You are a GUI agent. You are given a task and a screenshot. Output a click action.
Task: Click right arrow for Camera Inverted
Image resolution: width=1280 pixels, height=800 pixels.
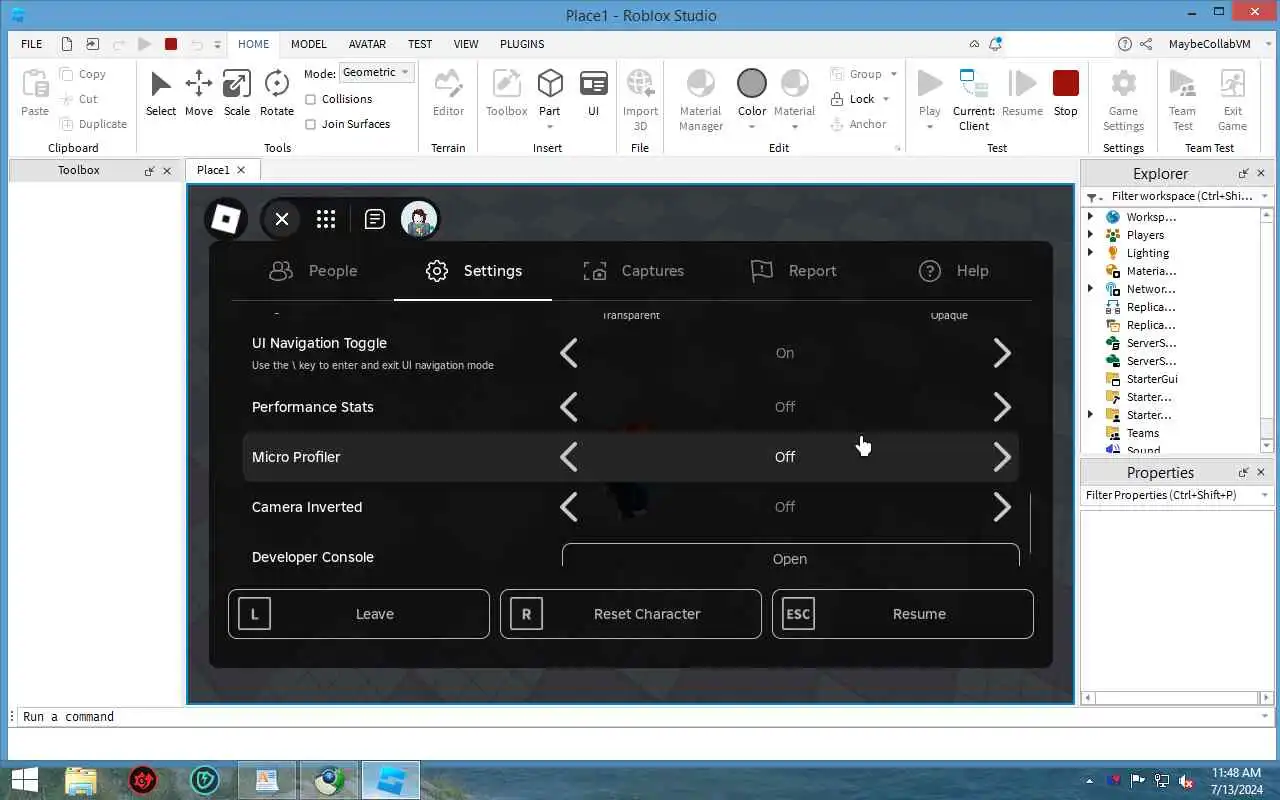1002,507
